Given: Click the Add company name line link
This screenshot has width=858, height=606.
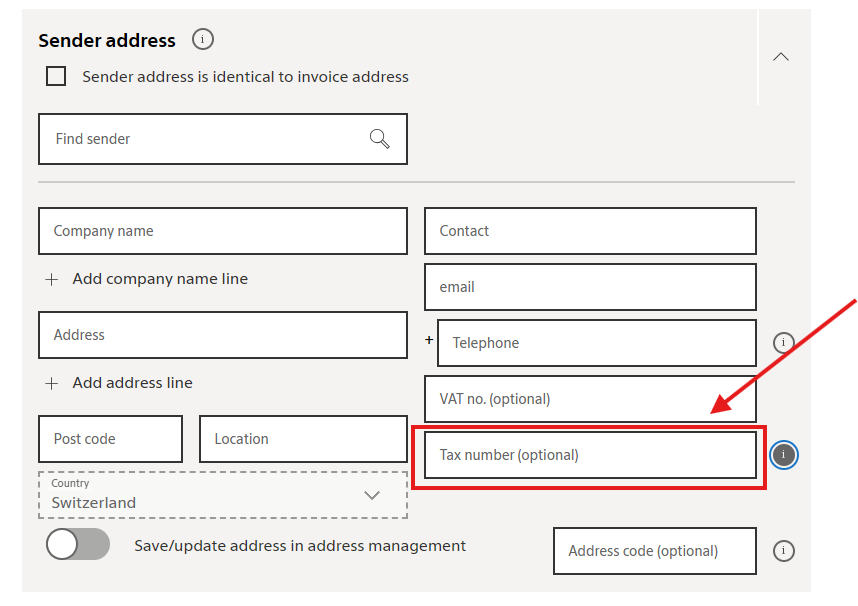Looking at the screenshot, I should click(x=160, y=279).
